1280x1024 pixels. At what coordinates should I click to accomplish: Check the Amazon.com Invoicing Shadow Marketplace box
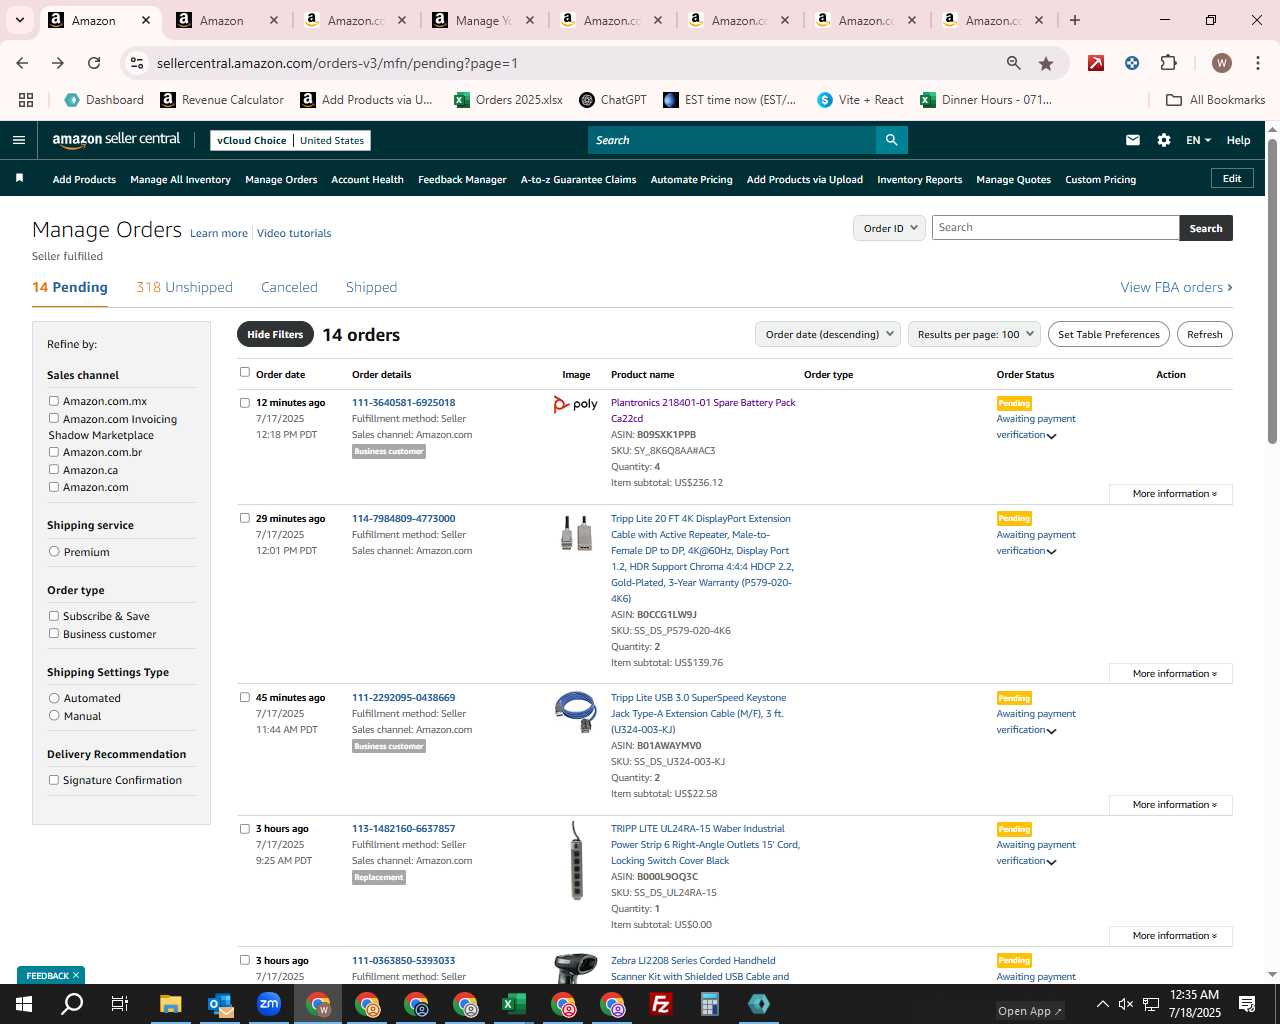(x=54, y=418)
